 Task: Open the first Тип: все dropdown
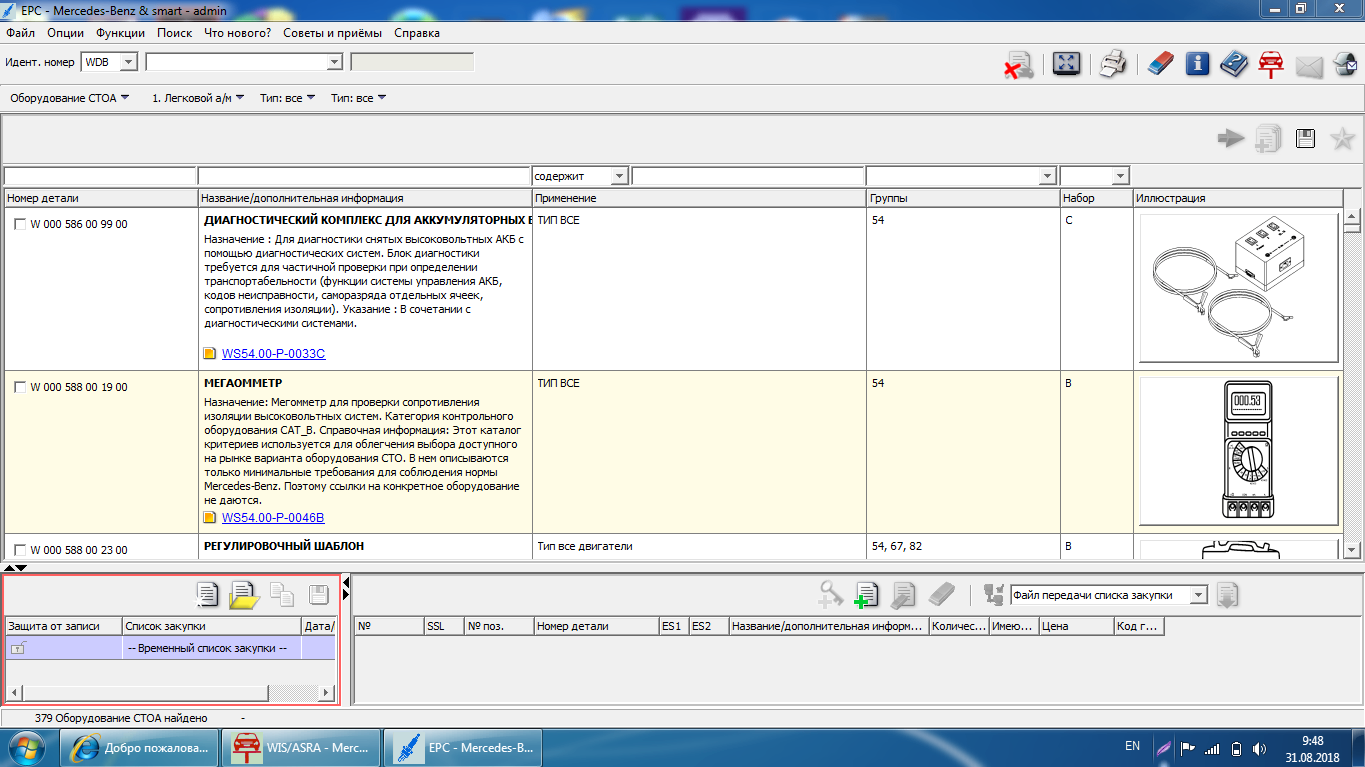click(288, 98)
